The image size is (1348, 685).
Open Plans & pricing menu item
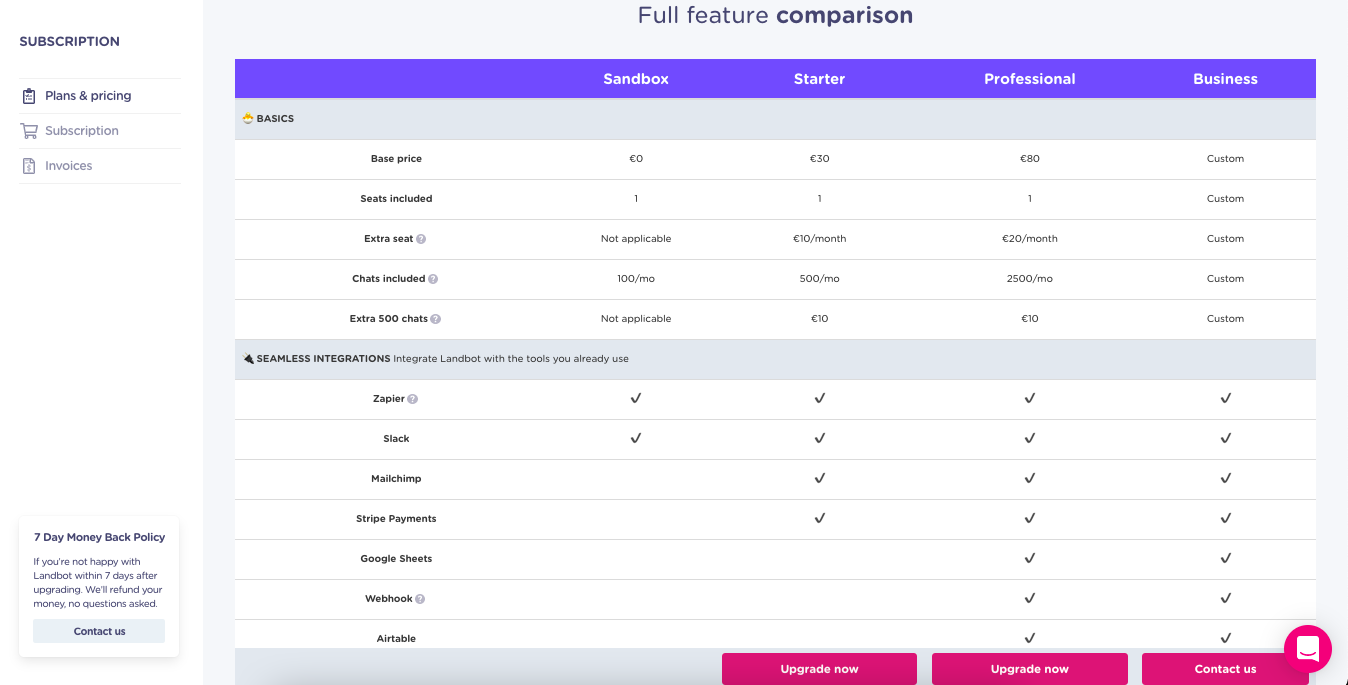coord(88,96)
